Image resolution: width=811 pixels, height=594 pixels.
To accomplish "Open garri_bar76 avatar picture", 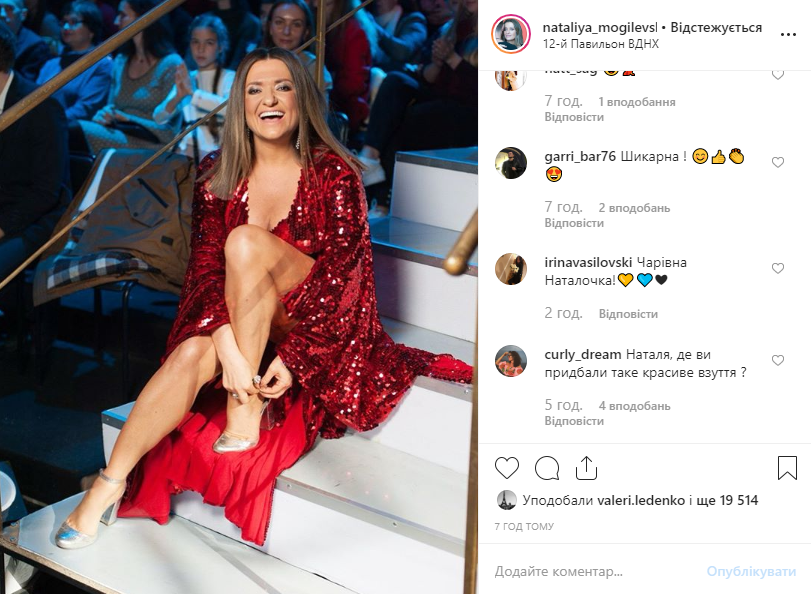I will [511, 163].
